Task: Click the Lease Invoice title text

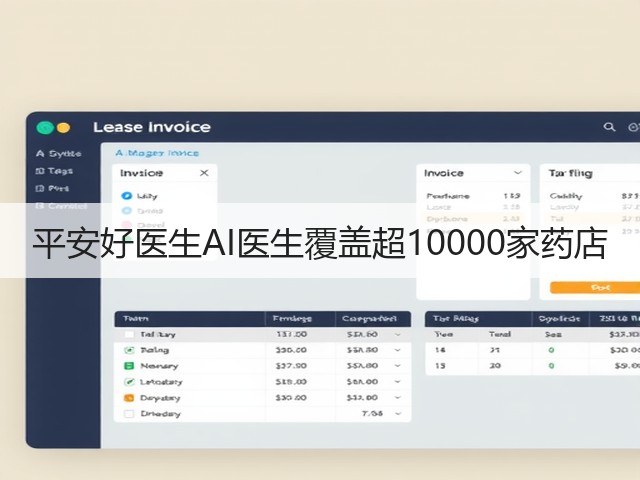Action: (x=152, y=127)
